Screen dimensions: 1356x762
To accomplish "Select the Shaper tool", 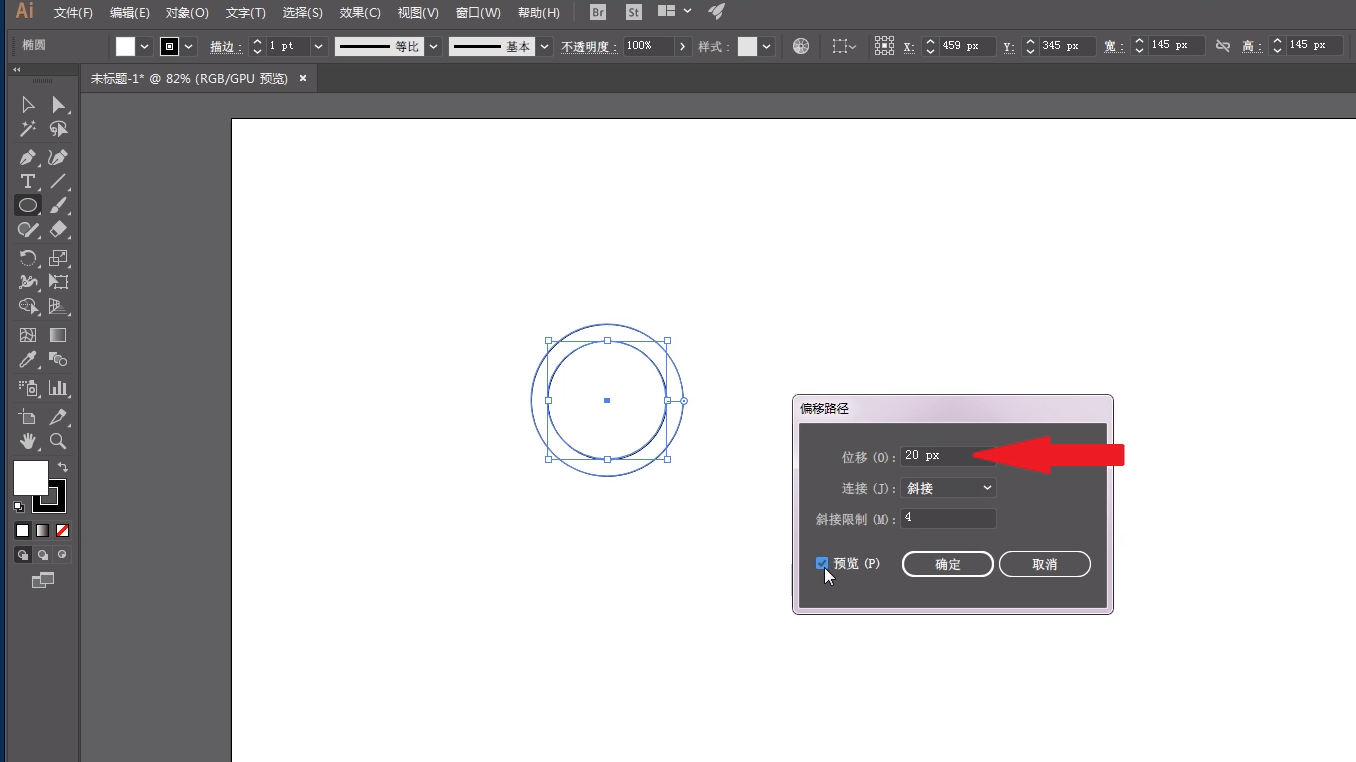I will pyautogui.click(x=28, y=229).
